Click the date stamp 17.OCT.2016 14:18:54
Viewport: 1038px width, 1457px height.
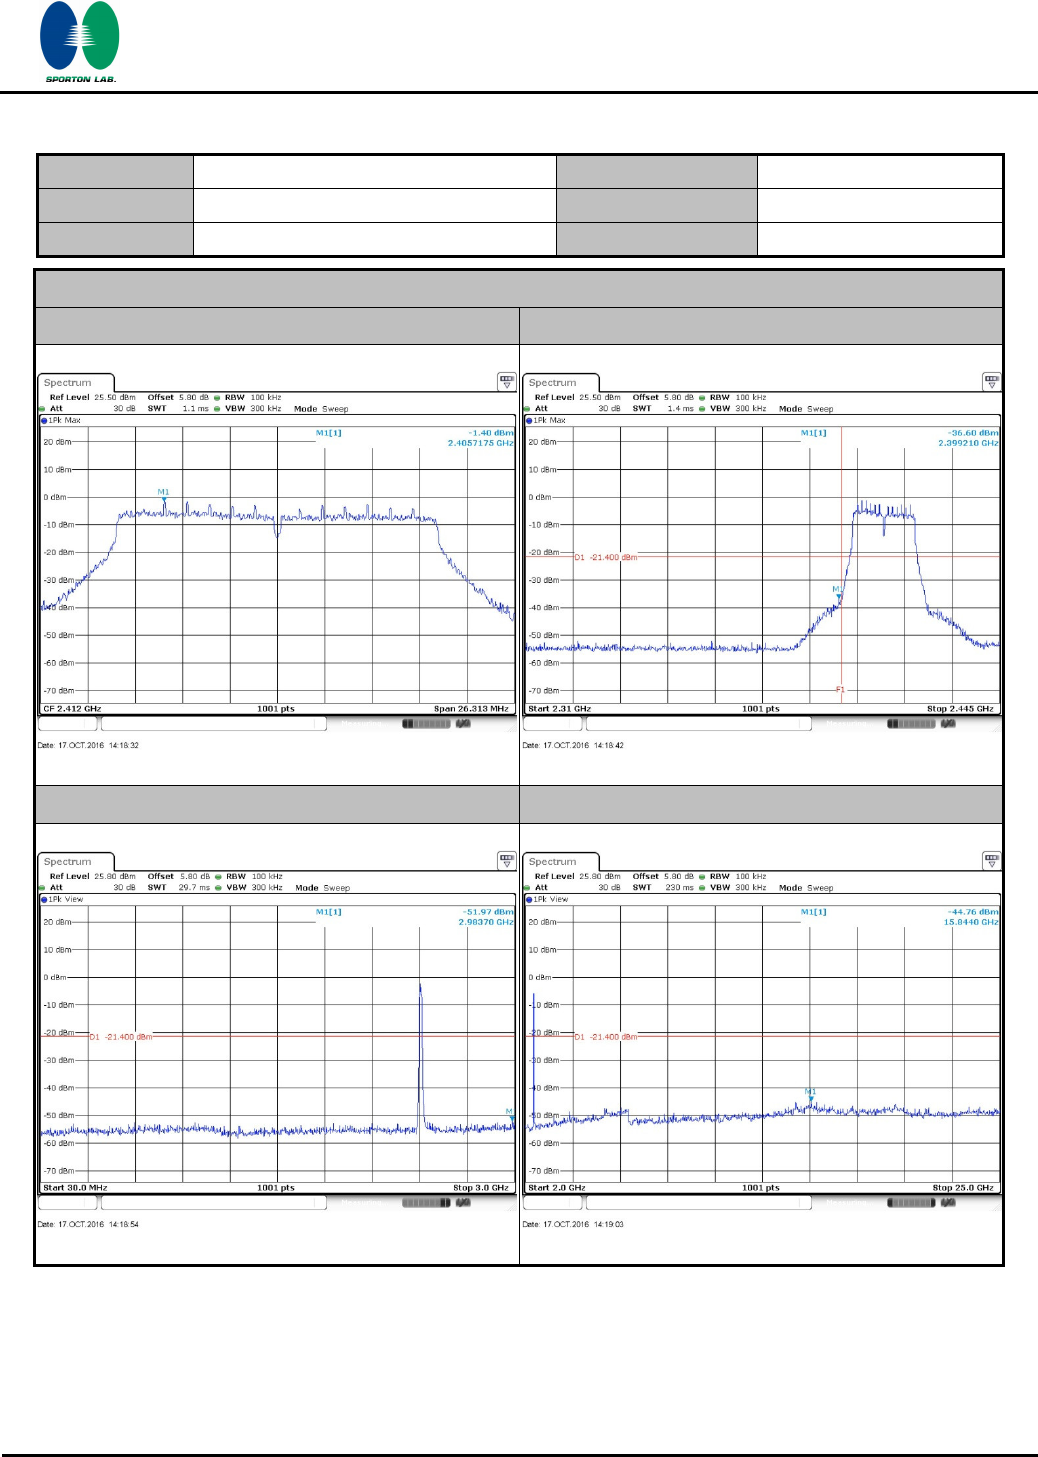pyautogui.click(x=88, y=1224)
